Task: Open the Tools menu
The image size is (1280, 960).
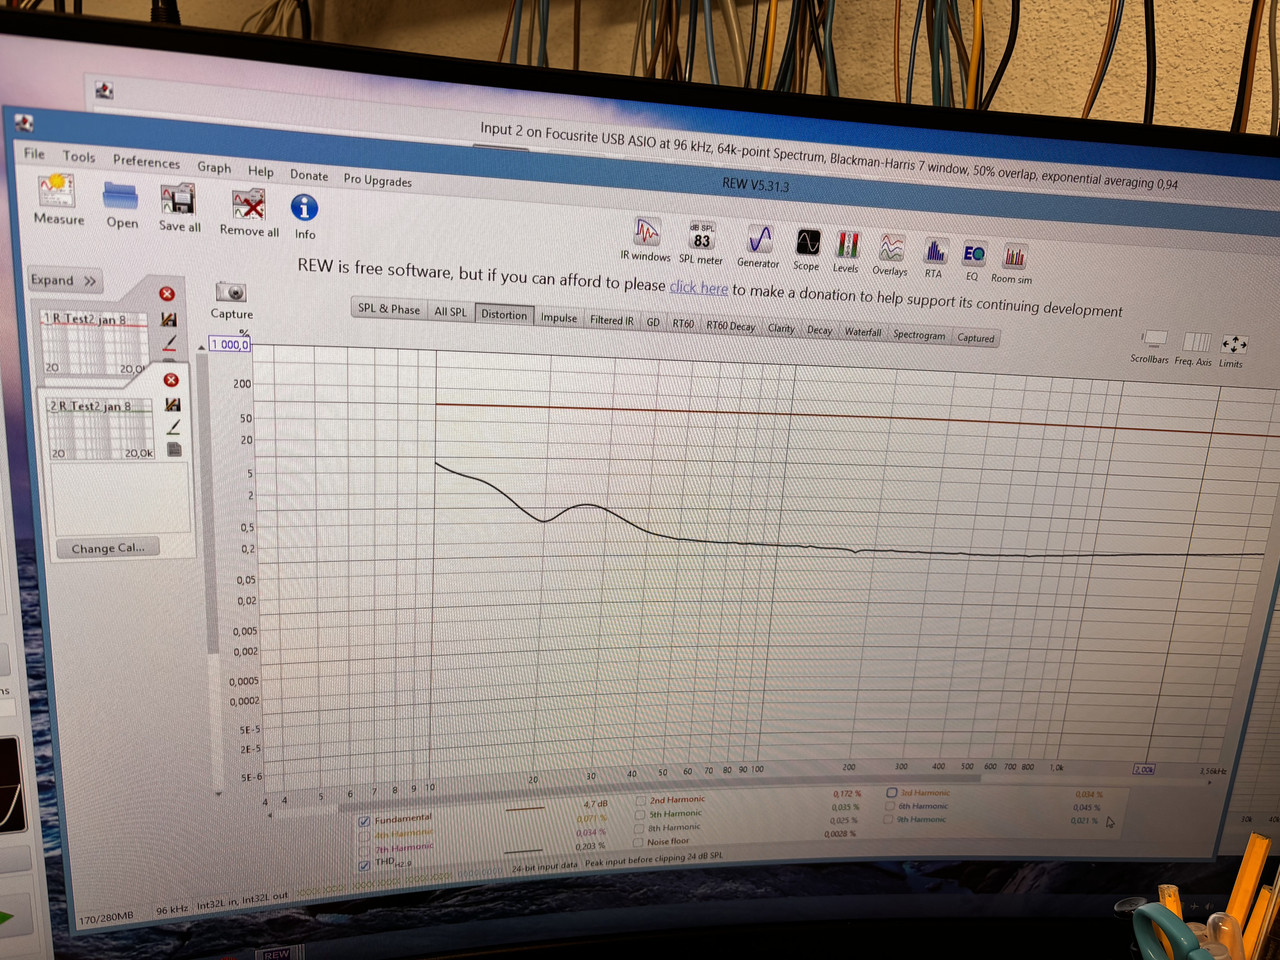Action: [x=79, y=157]
